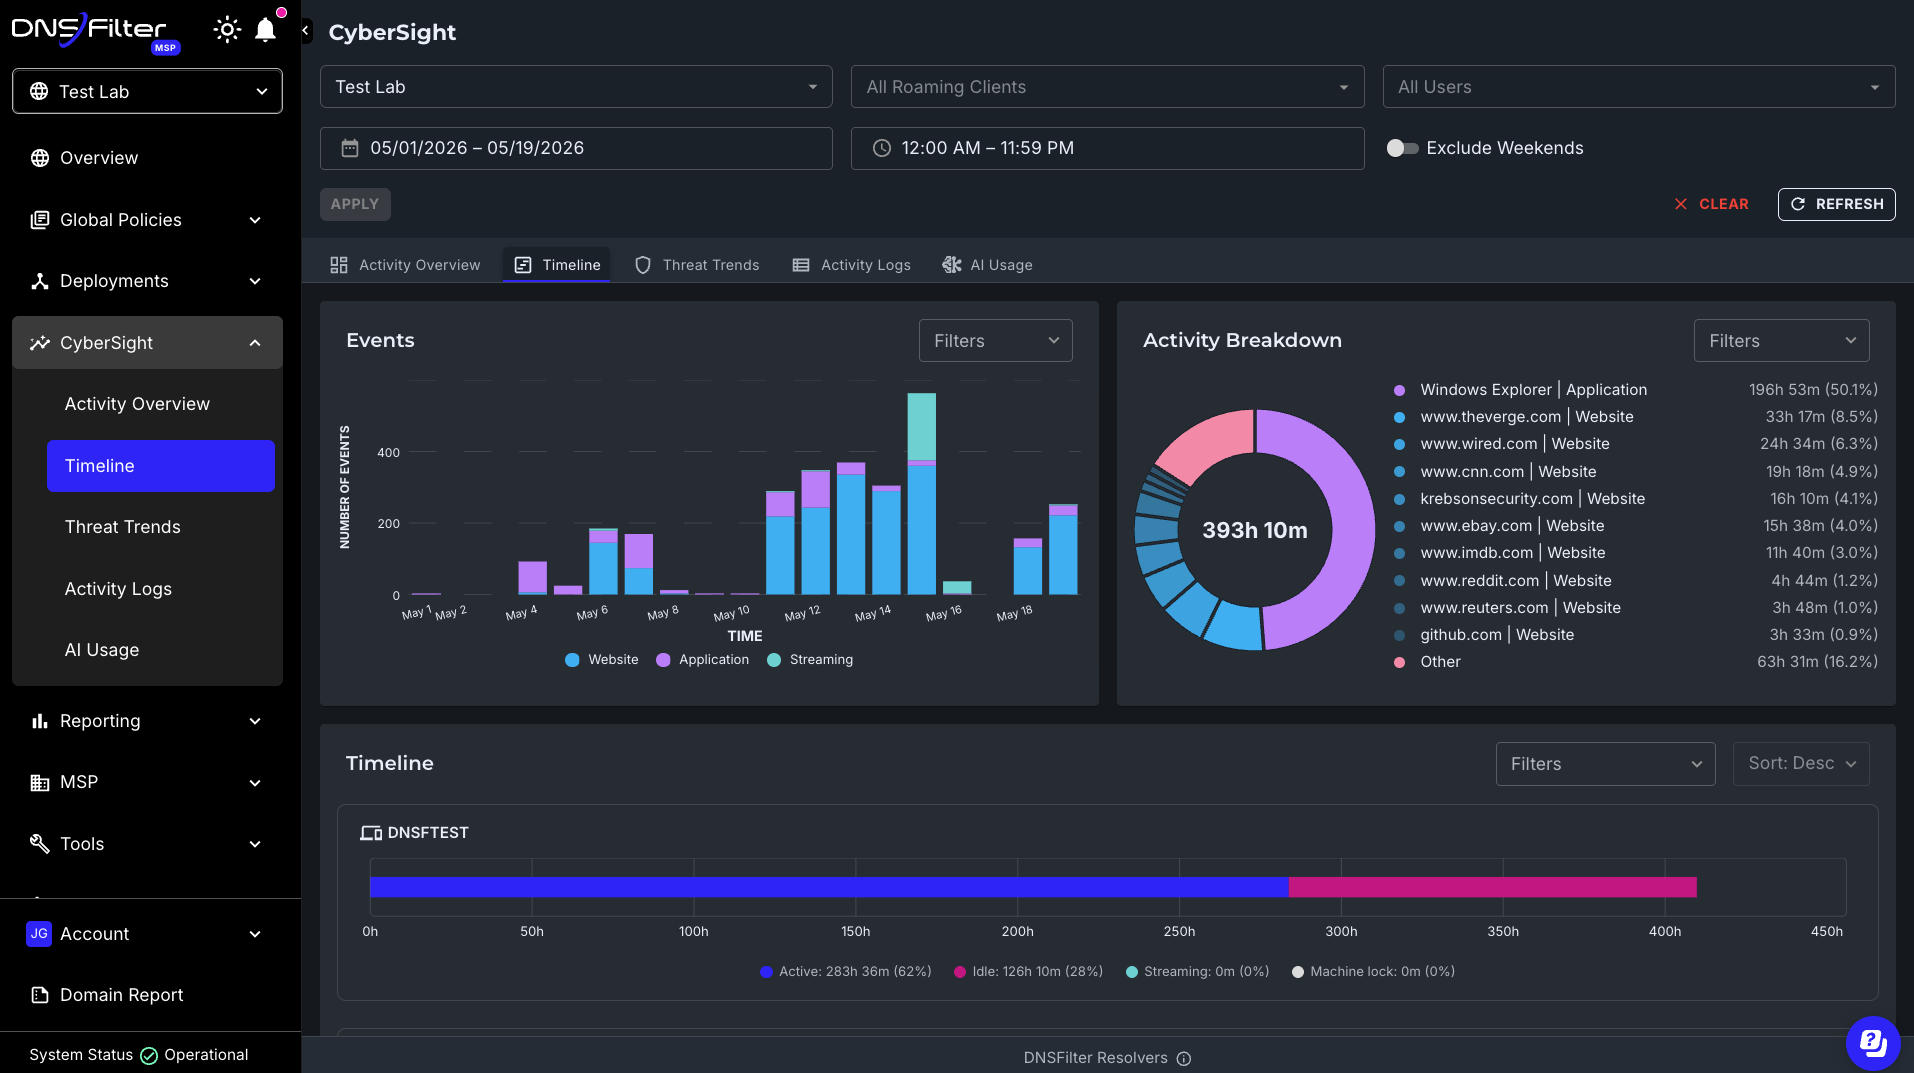1914x1073 pixels.
Task: Click blue Active segment of DNSFTEST bar
Action: pyautogui.click(x=829, y=887)
